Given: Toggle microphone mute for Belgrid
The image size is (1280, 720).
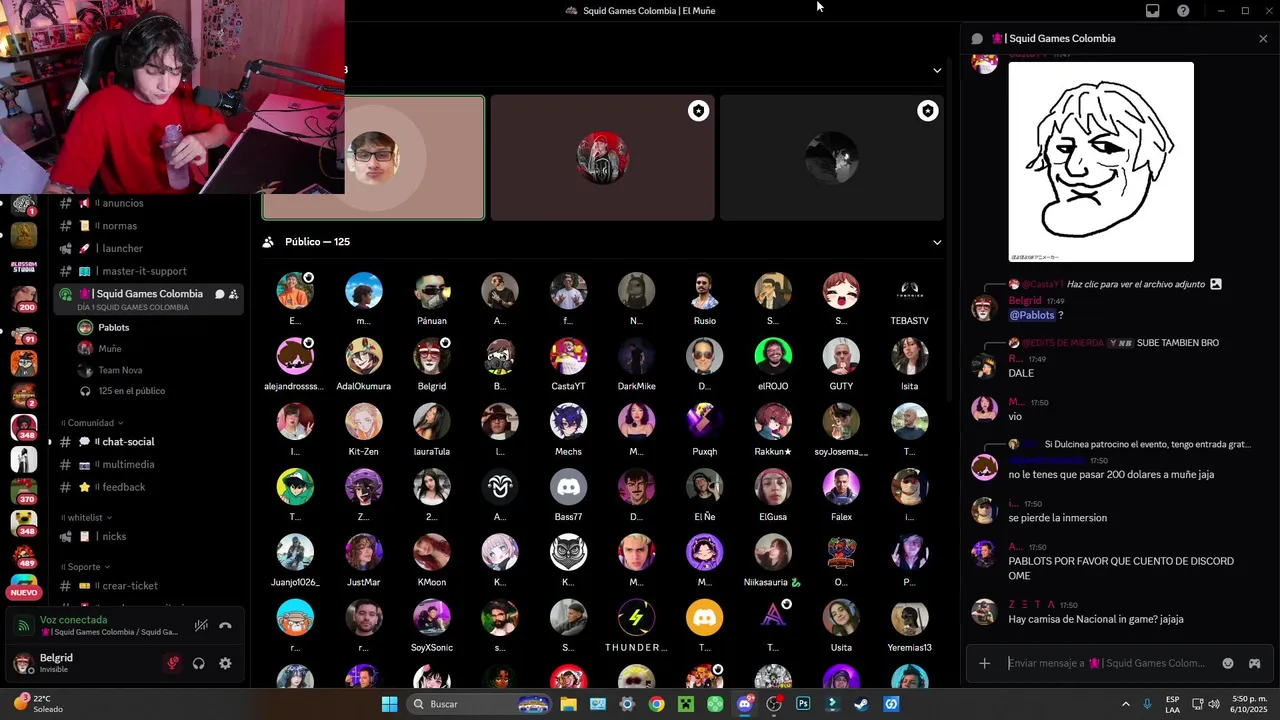Looking at the screenshot, I should 172,663.
